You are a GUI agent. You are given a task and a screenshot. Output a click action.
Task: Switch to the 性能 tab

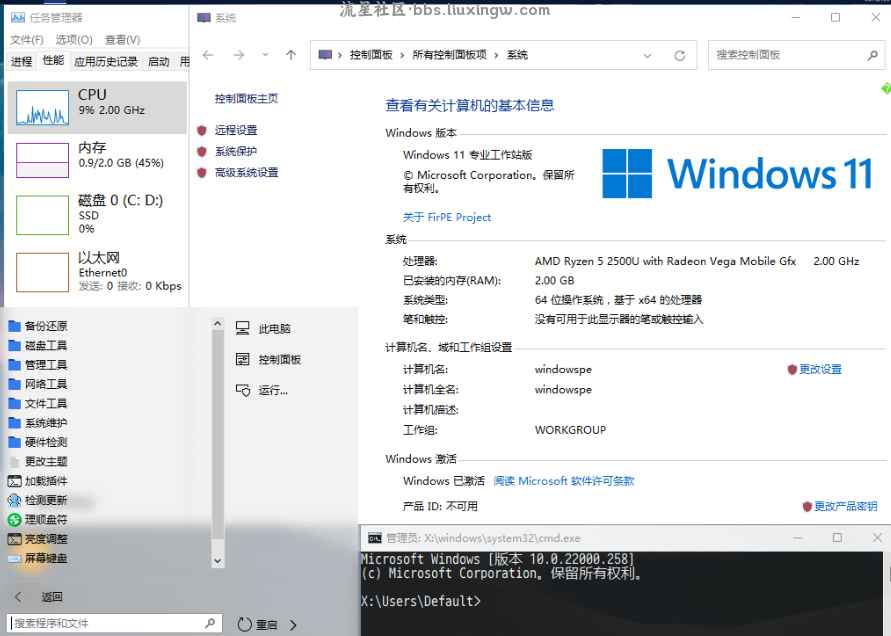tap(53, 60)
